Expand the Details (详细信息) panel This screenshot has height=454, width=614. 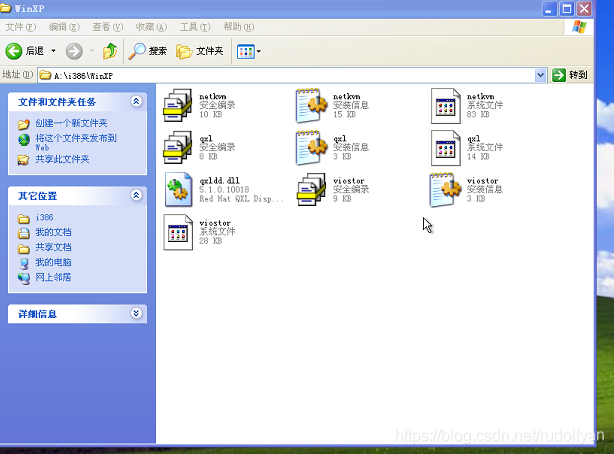[136, 313]
